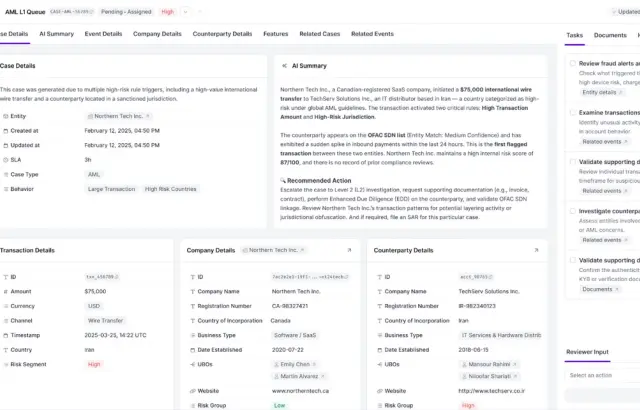Open Documents link under last Validate task
640x410 pixels.
pyautogui.click(x=600, y=289)
